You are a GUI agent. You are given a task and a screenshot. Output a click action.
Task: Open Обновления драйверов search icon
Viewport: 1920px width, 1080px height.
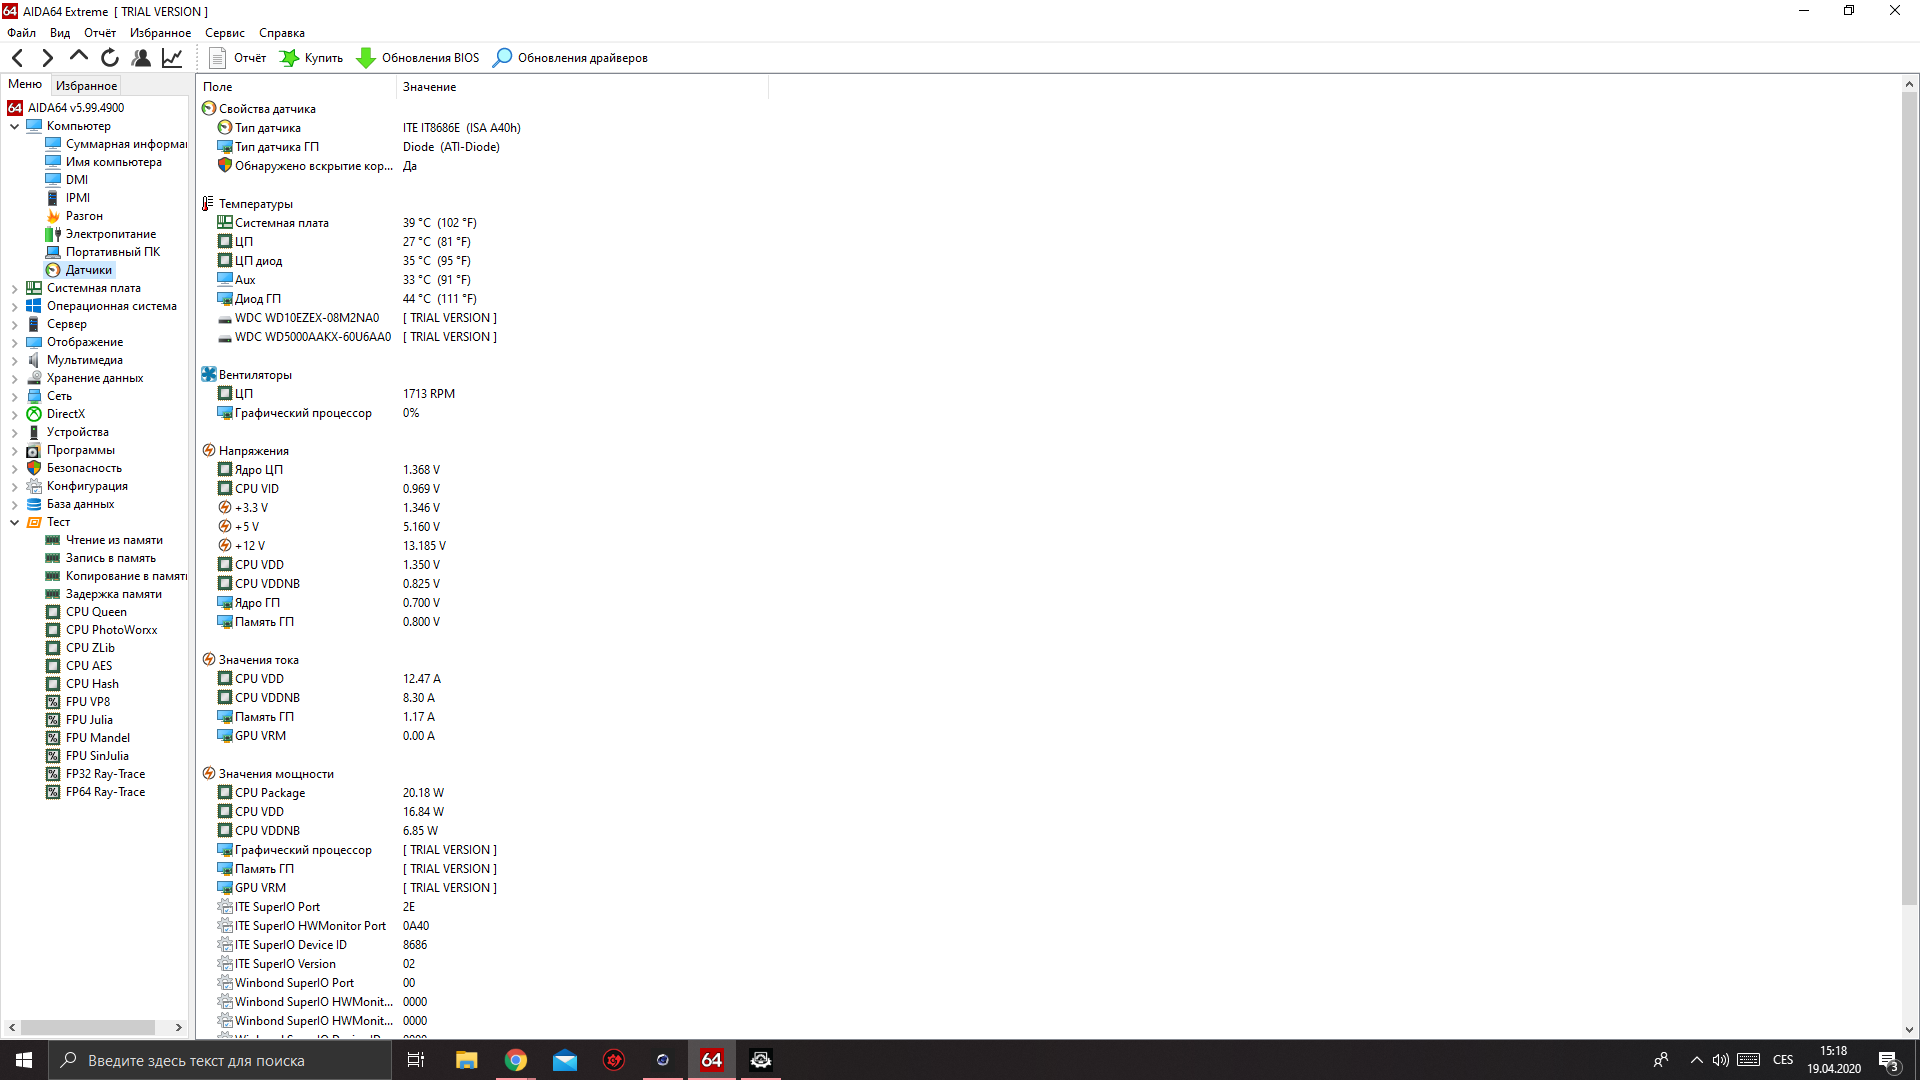point(503,58)
